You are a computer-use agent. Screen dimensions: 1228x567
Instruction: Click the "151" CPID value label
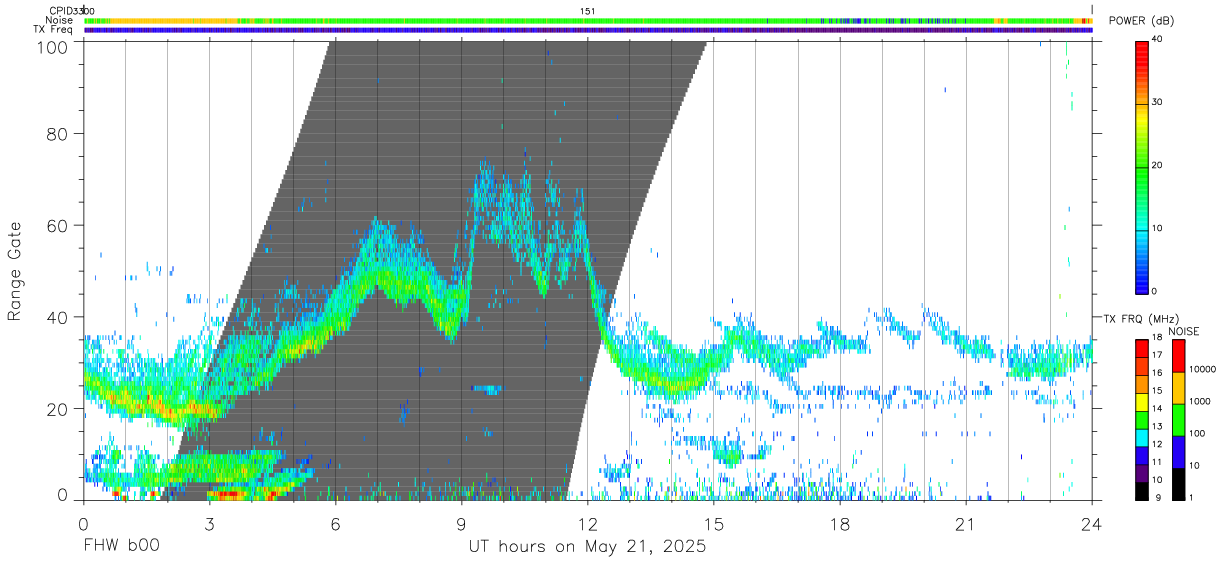coord(588,11)
